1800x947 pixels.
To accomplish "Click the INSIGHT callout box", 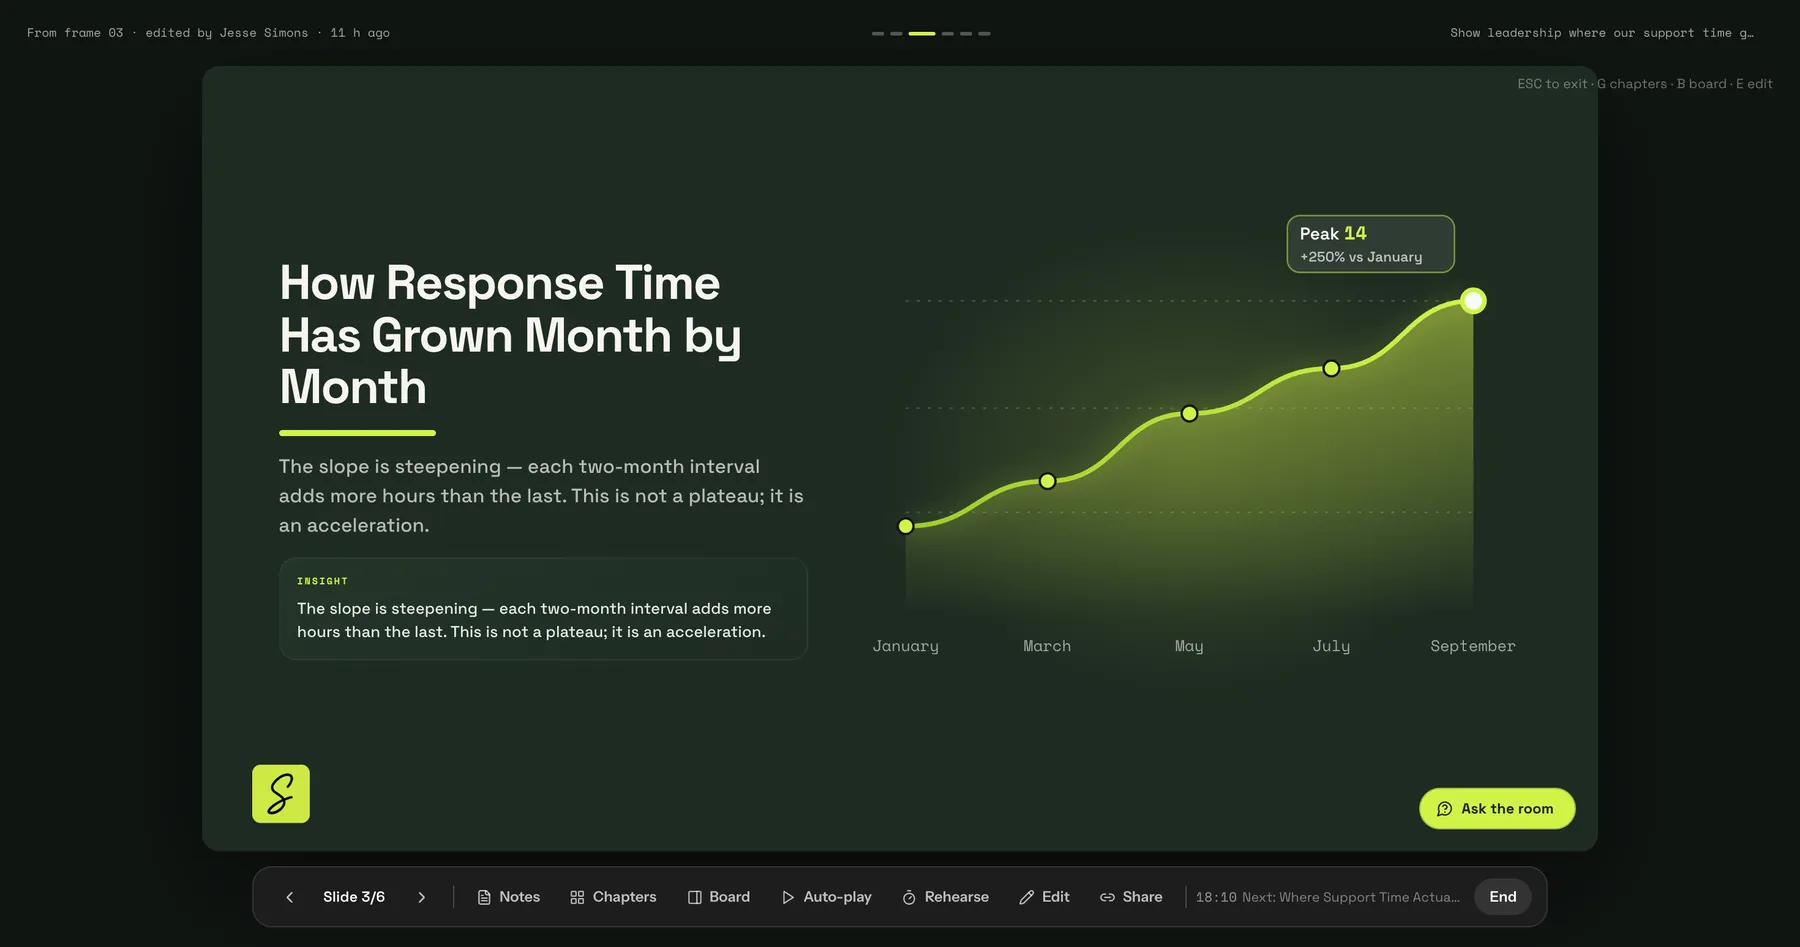I will [x=543, y=608].
